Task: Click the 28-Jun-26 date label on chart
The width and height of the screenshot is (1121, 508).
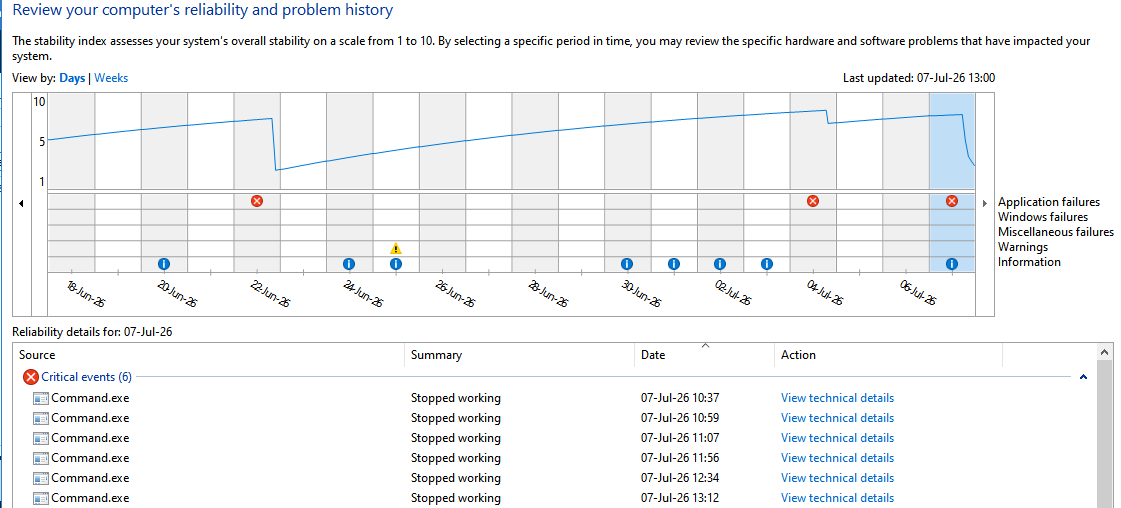Action: click(548, 294)
